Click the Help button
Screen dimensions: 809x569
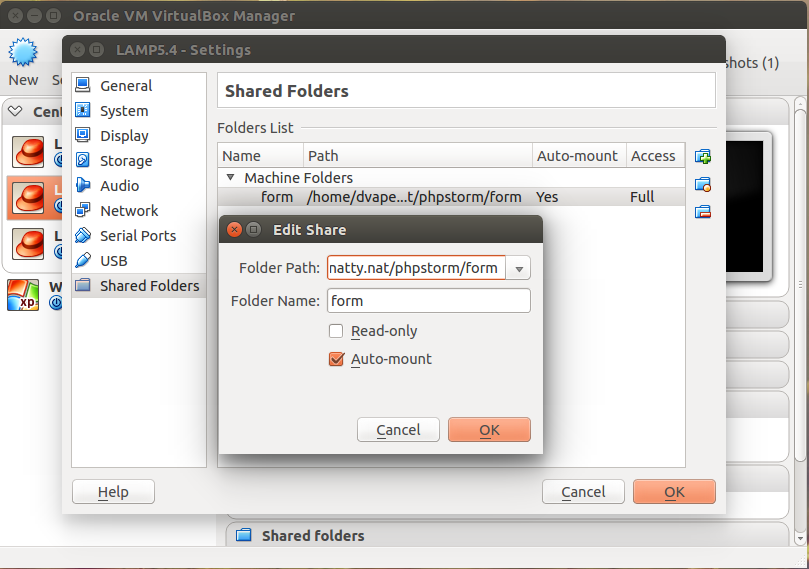[113, 492]
